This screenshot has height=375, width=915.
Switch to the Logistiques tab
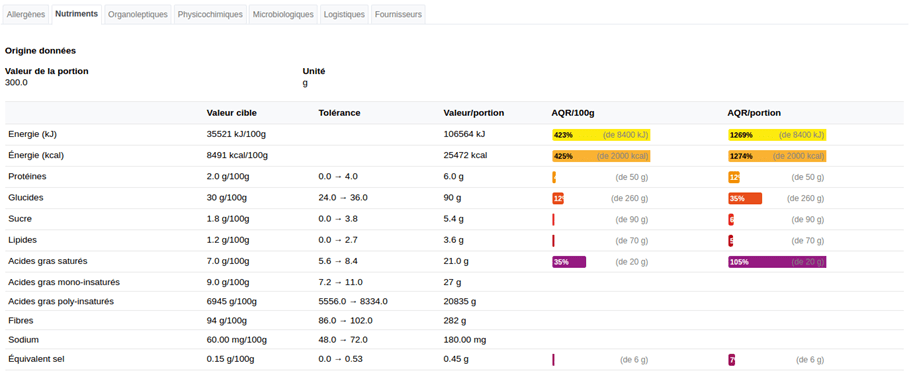pos(344,15)
